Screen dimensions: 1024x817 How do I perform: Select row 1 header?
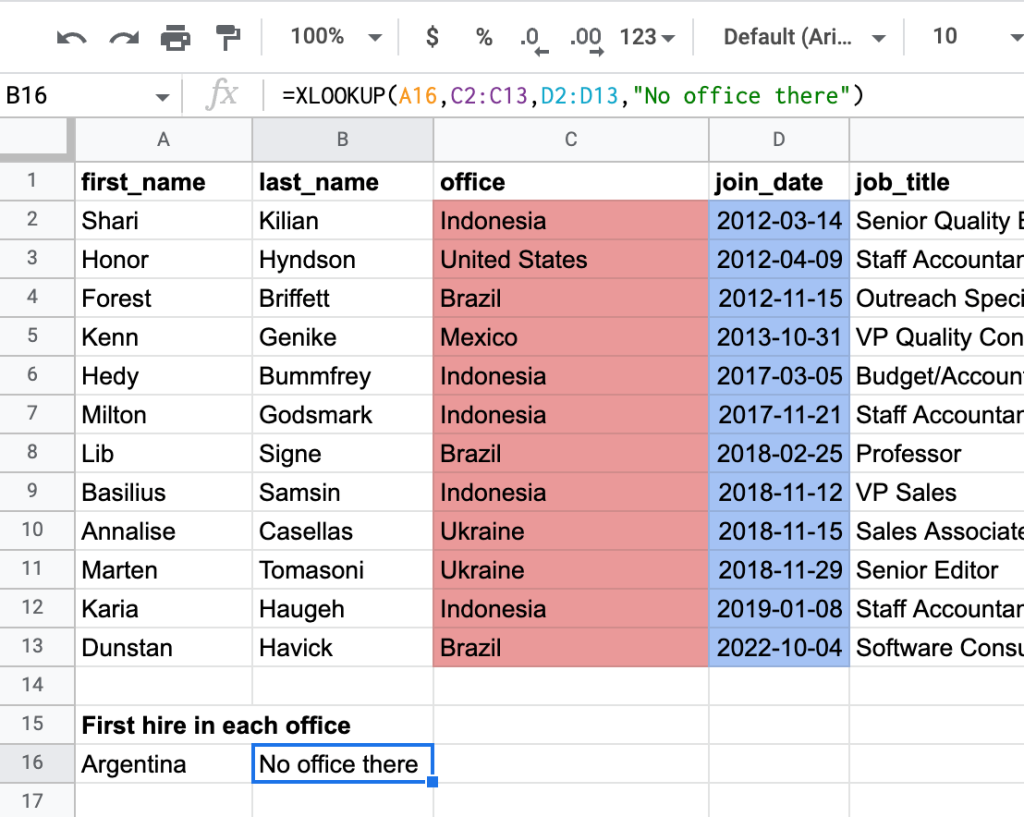pyautogui.click(x=37, y=181)
